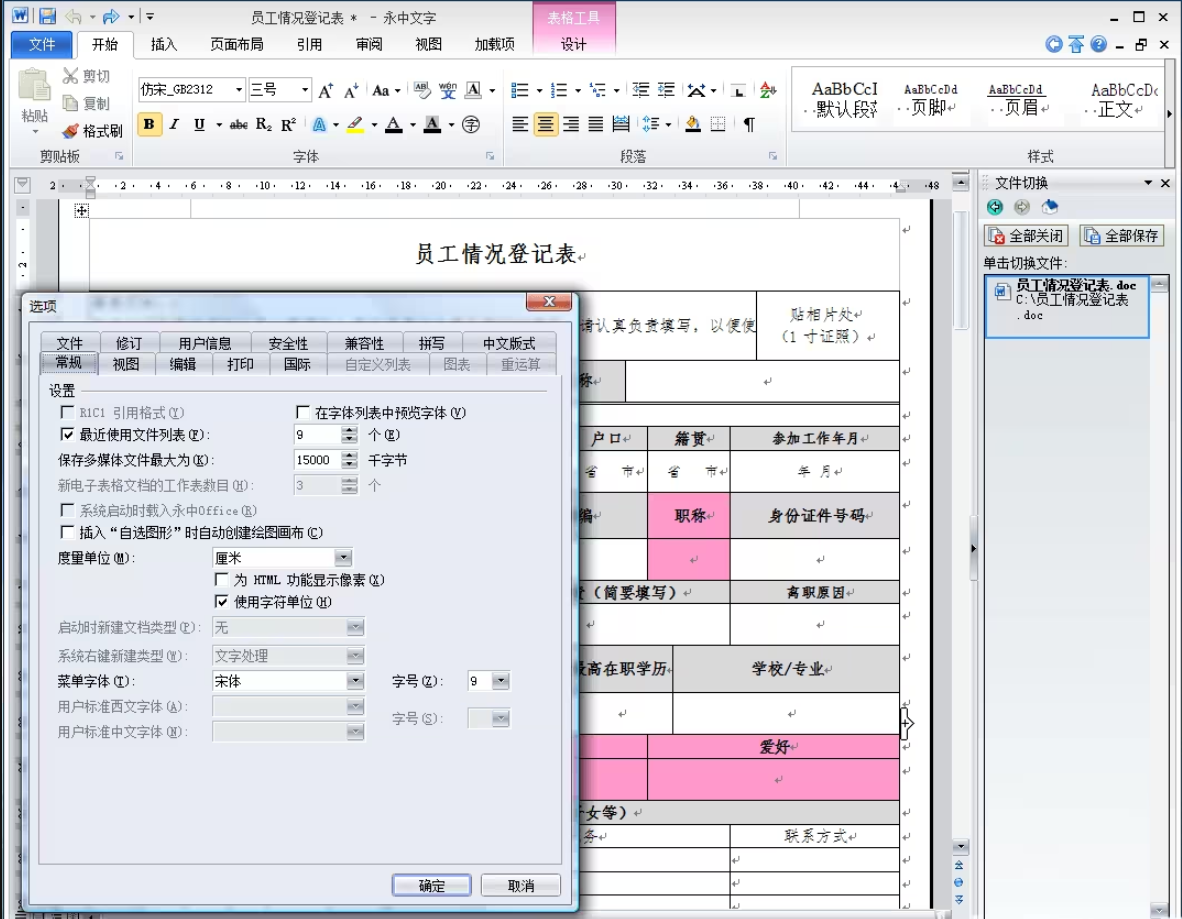Viewport: 1182px width, 919px height.
Task: Toggle Italic formatting button
Action: point(174,124)
